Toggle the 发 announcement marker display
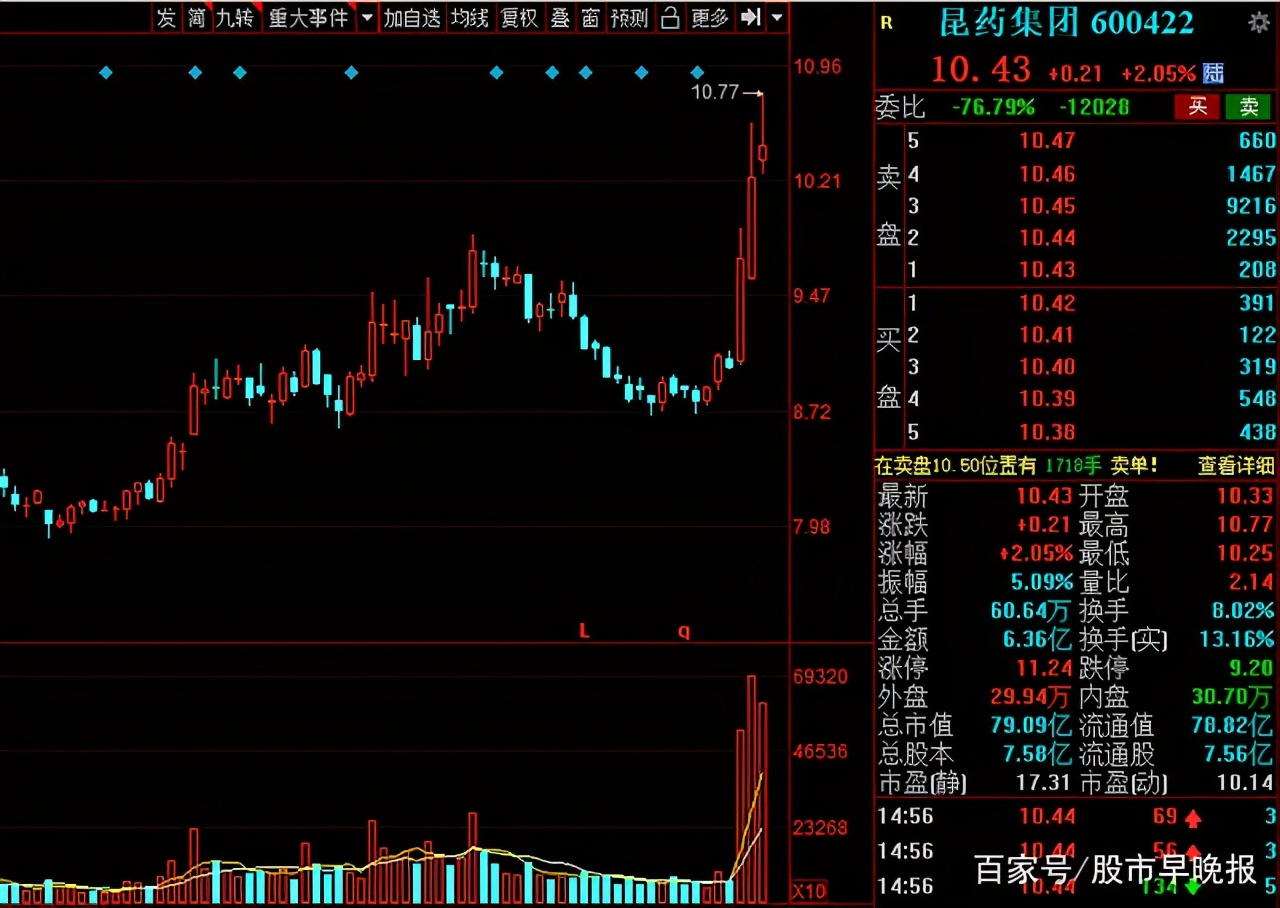Viewport: 1280px width, 908px height. click(166, 17)
